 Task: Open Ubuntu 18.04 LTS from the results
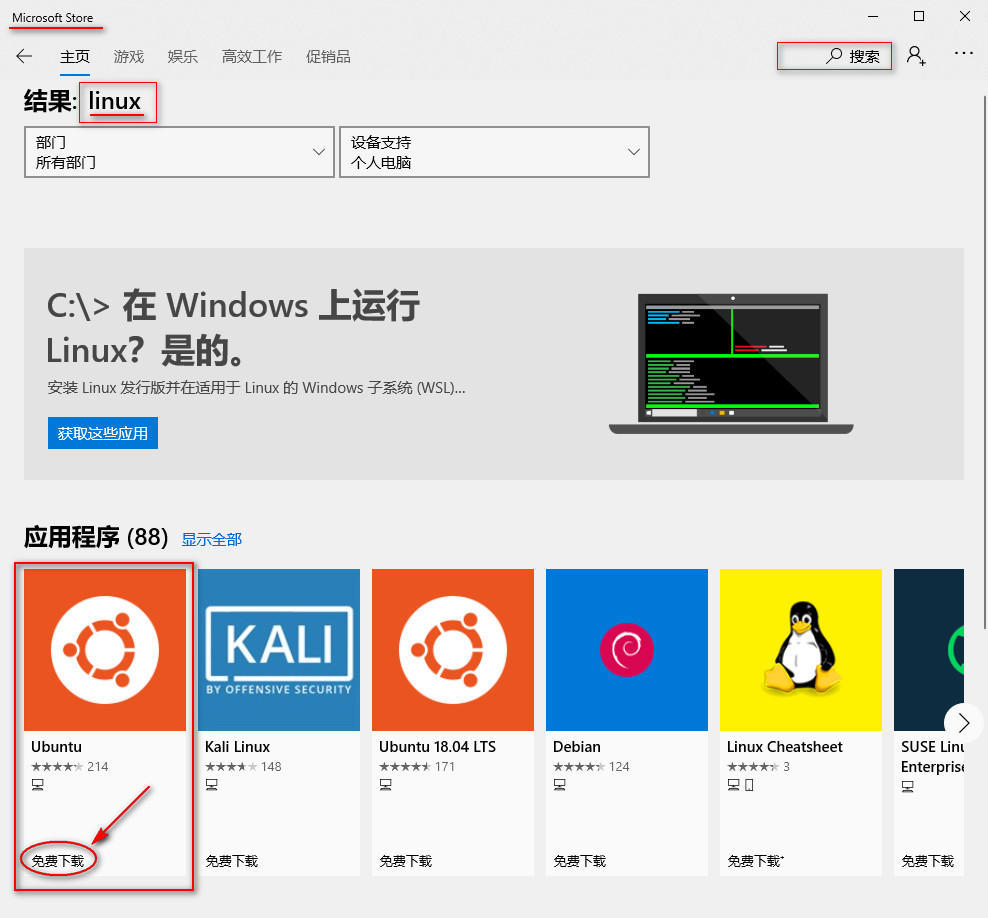pyautogui.click(x=452, y=648)
